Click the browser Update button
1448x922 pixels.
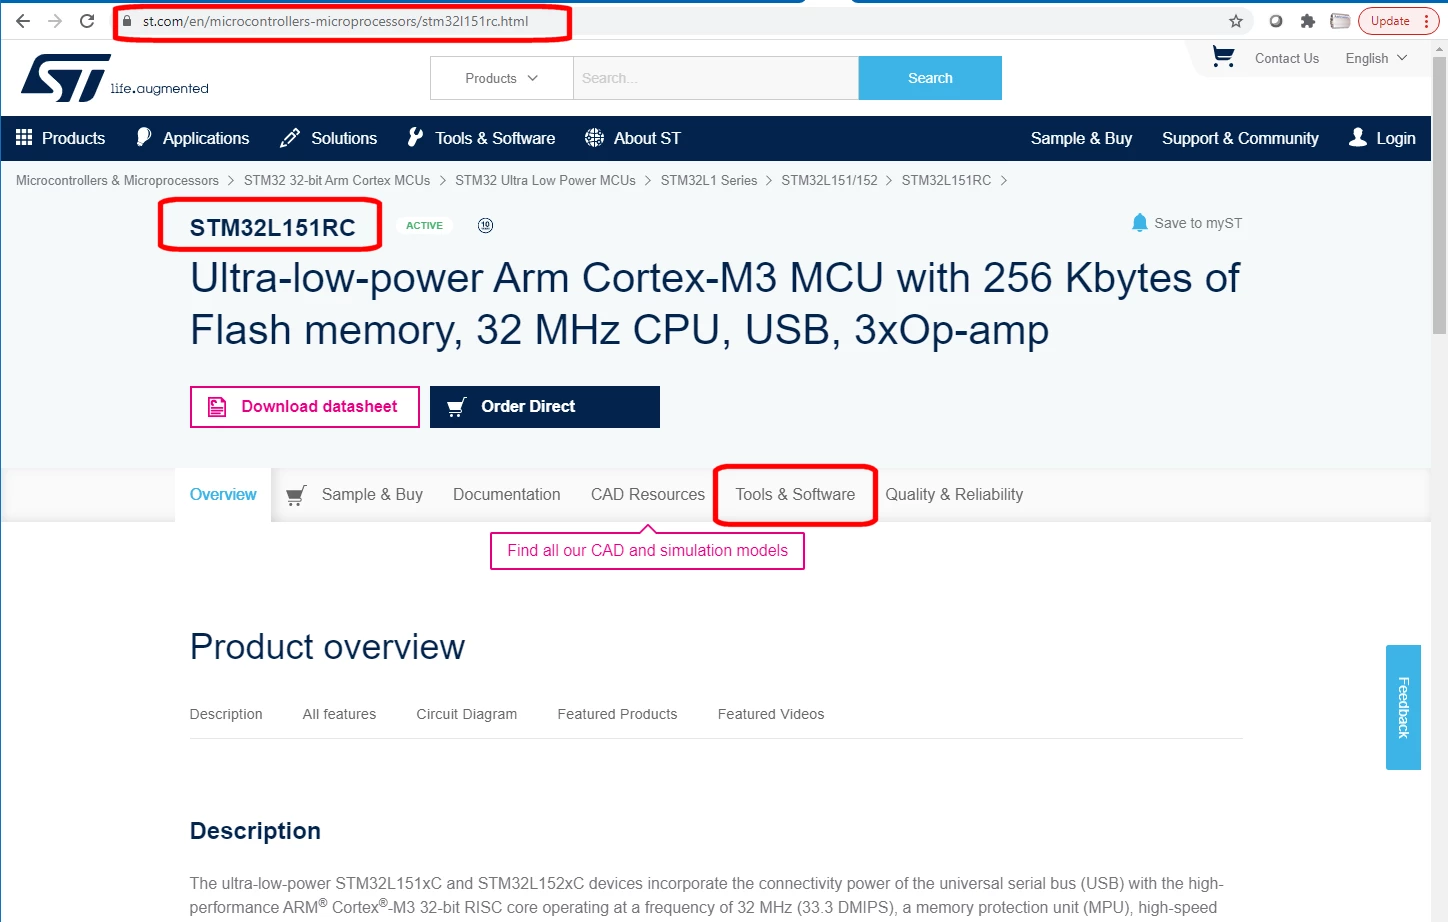click(x=1398, y=21)
